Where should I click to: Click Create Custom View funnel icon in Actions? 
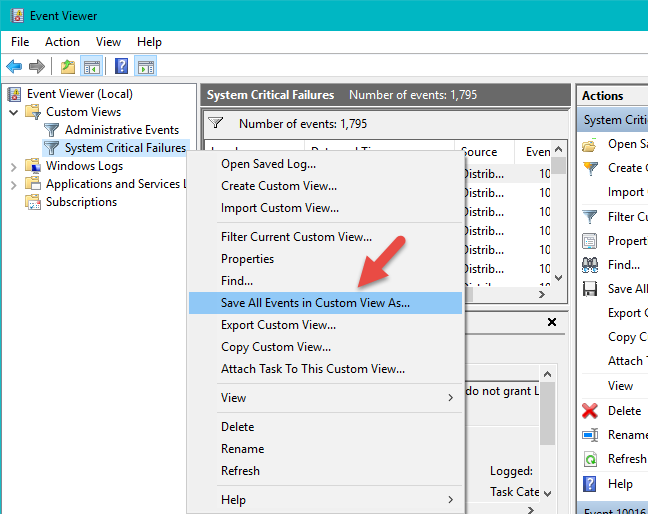tap(590, 169)
